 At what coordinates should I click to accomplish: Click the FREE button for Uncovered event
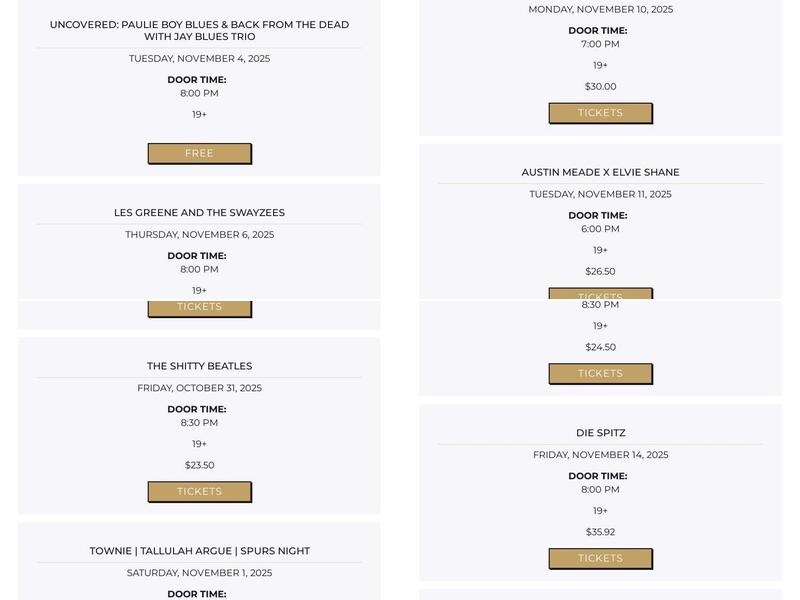click(x=199, y=153)
